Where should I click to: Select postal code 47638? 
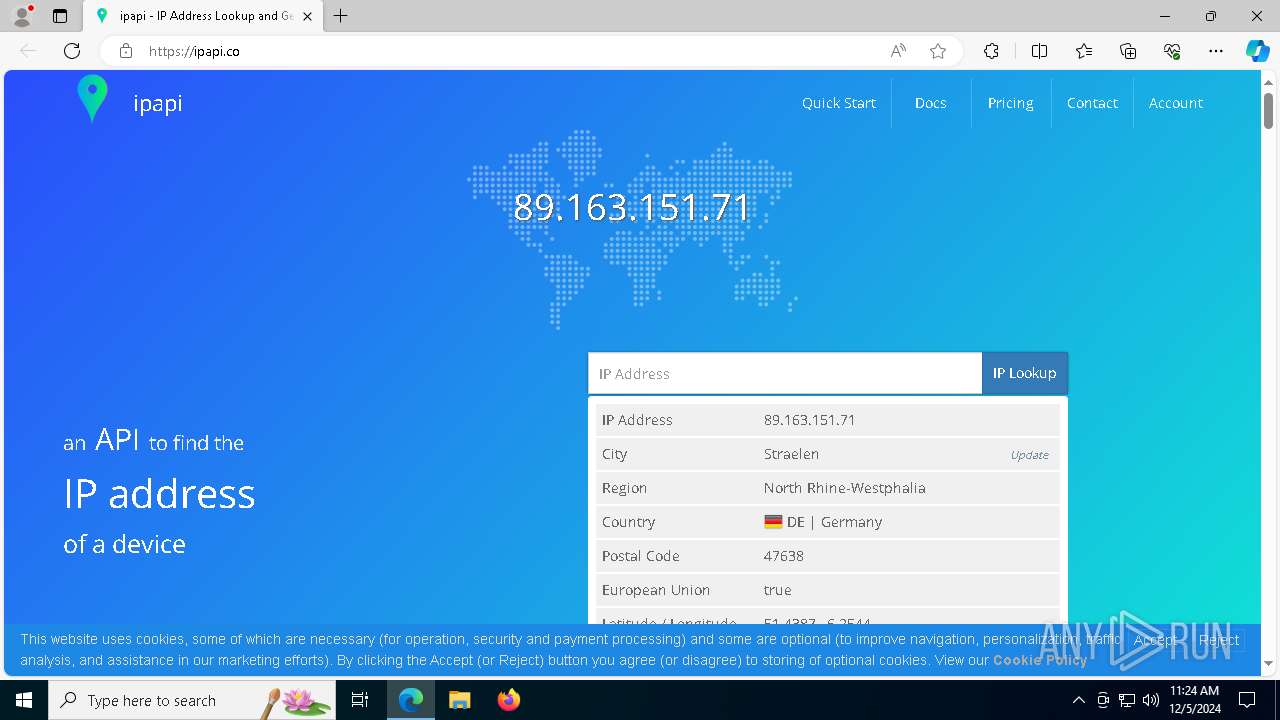[x=784, y=556]
